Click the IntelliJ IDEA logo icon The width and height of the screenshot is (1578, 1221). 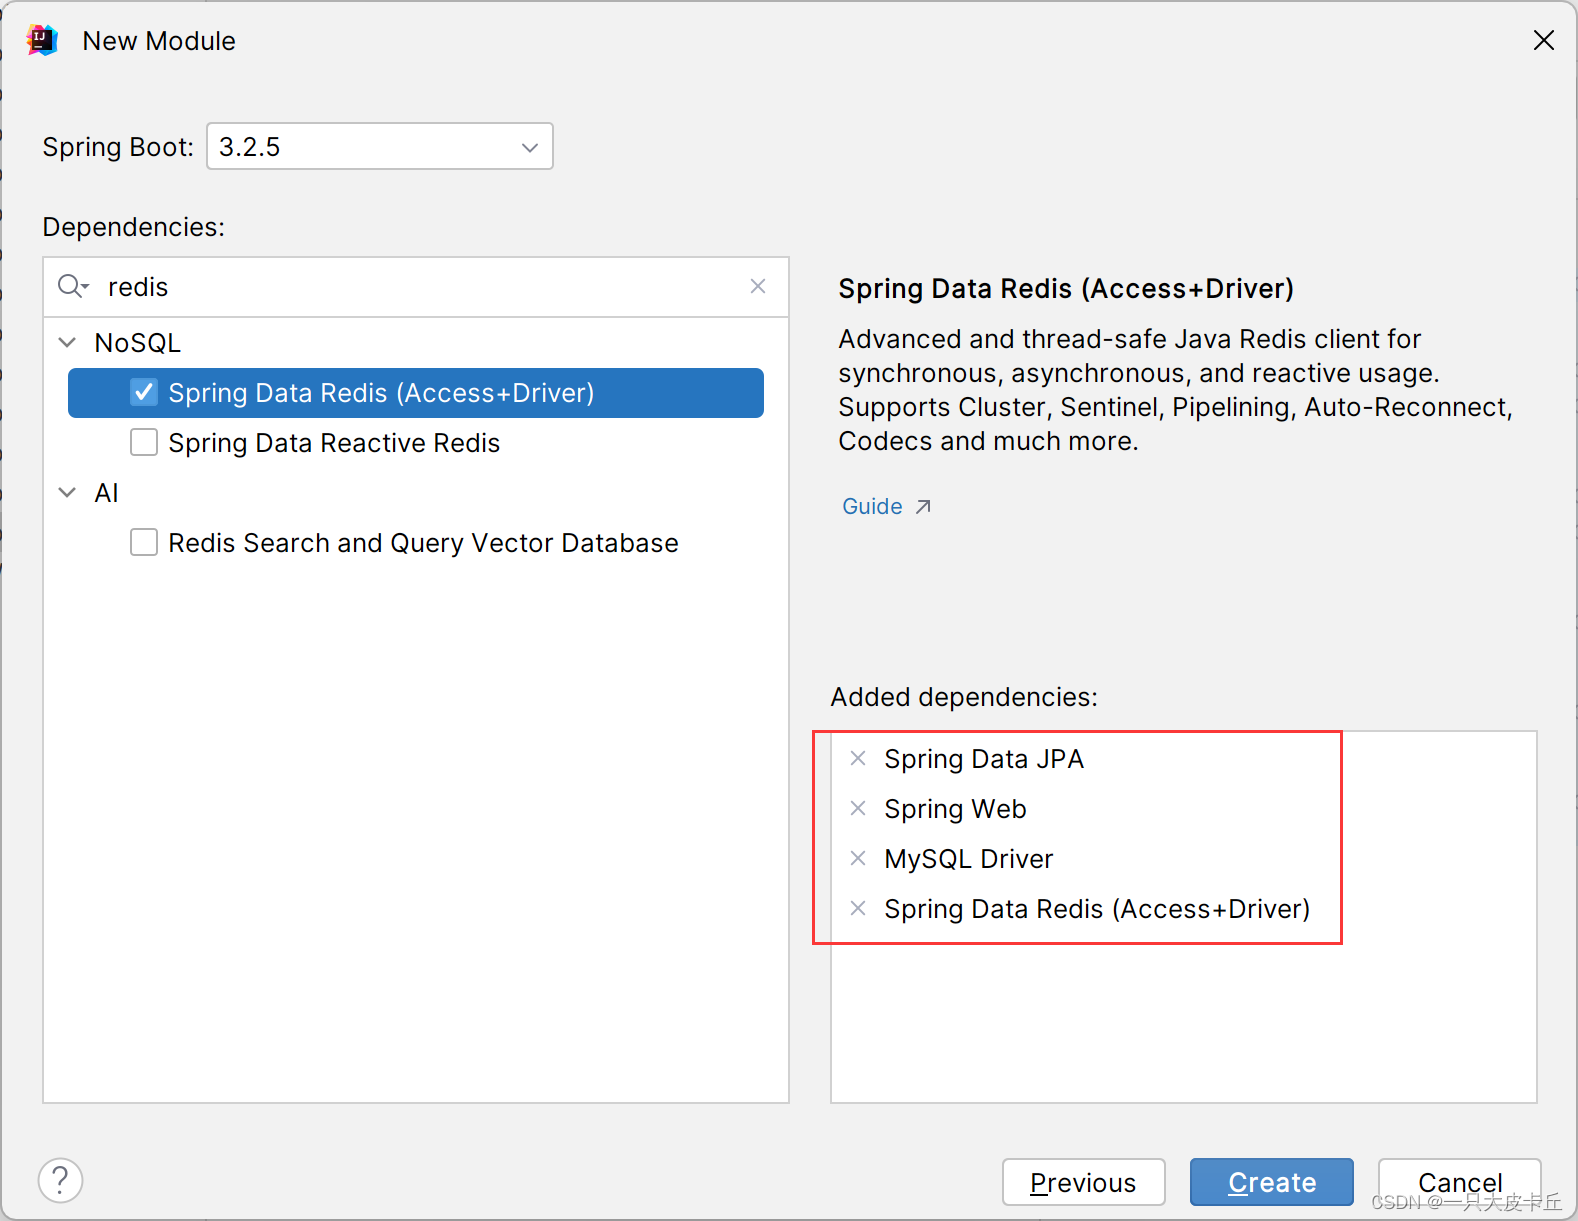[x=42, y=40]
